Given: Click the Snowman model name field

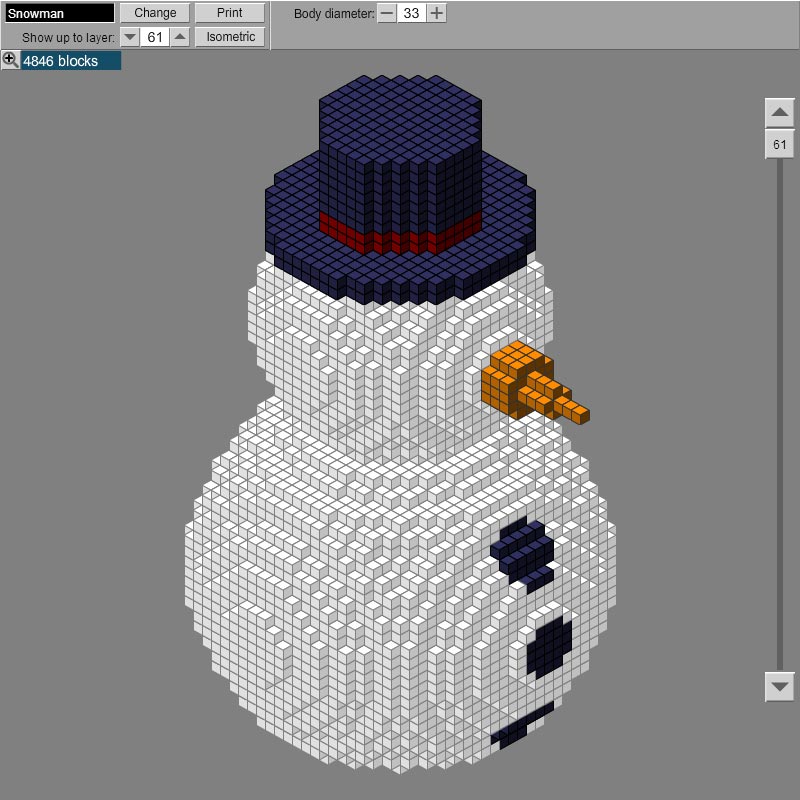Looking at the screenshot, I should click(60, 13).
